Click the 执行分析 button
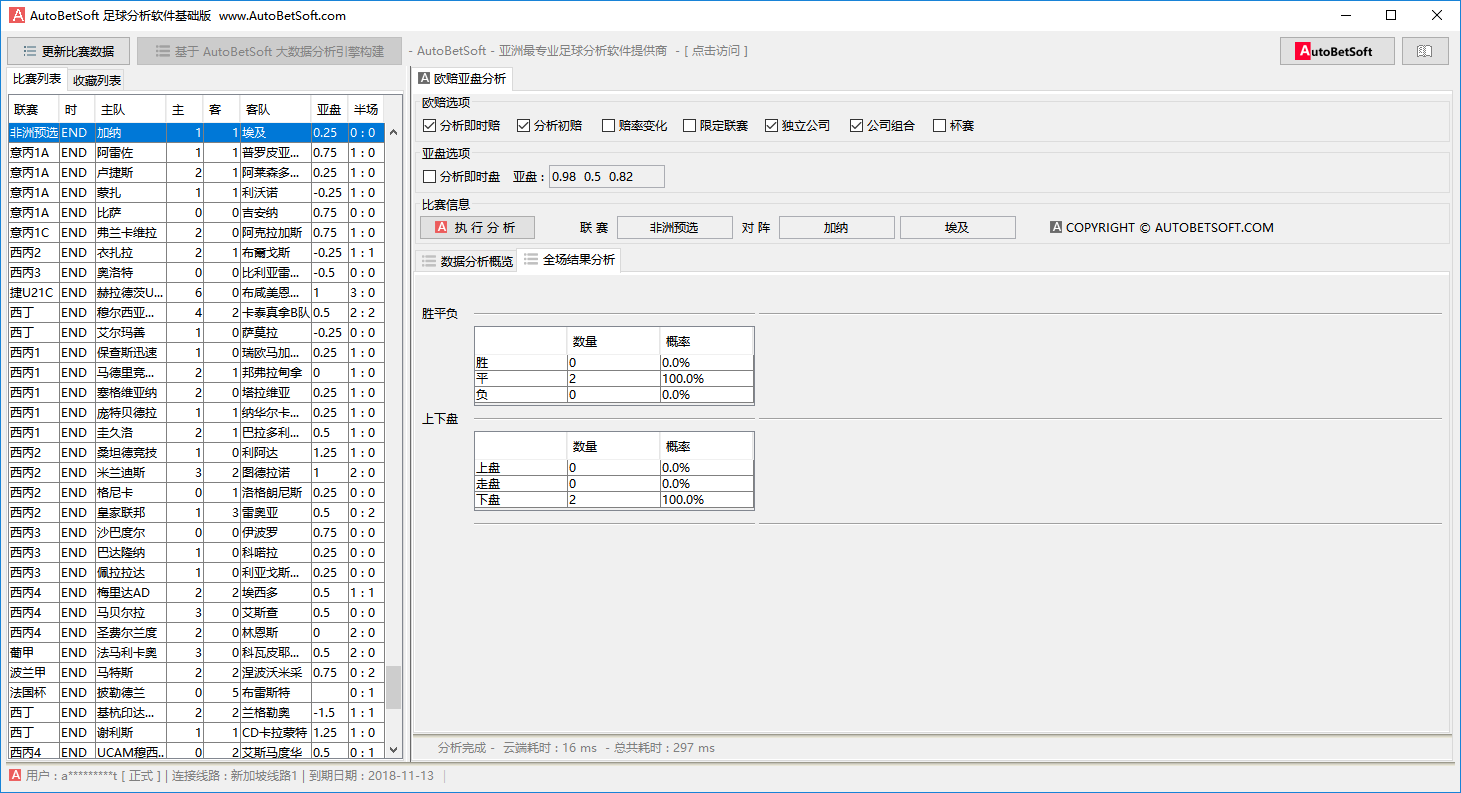 tap(477, 228)
